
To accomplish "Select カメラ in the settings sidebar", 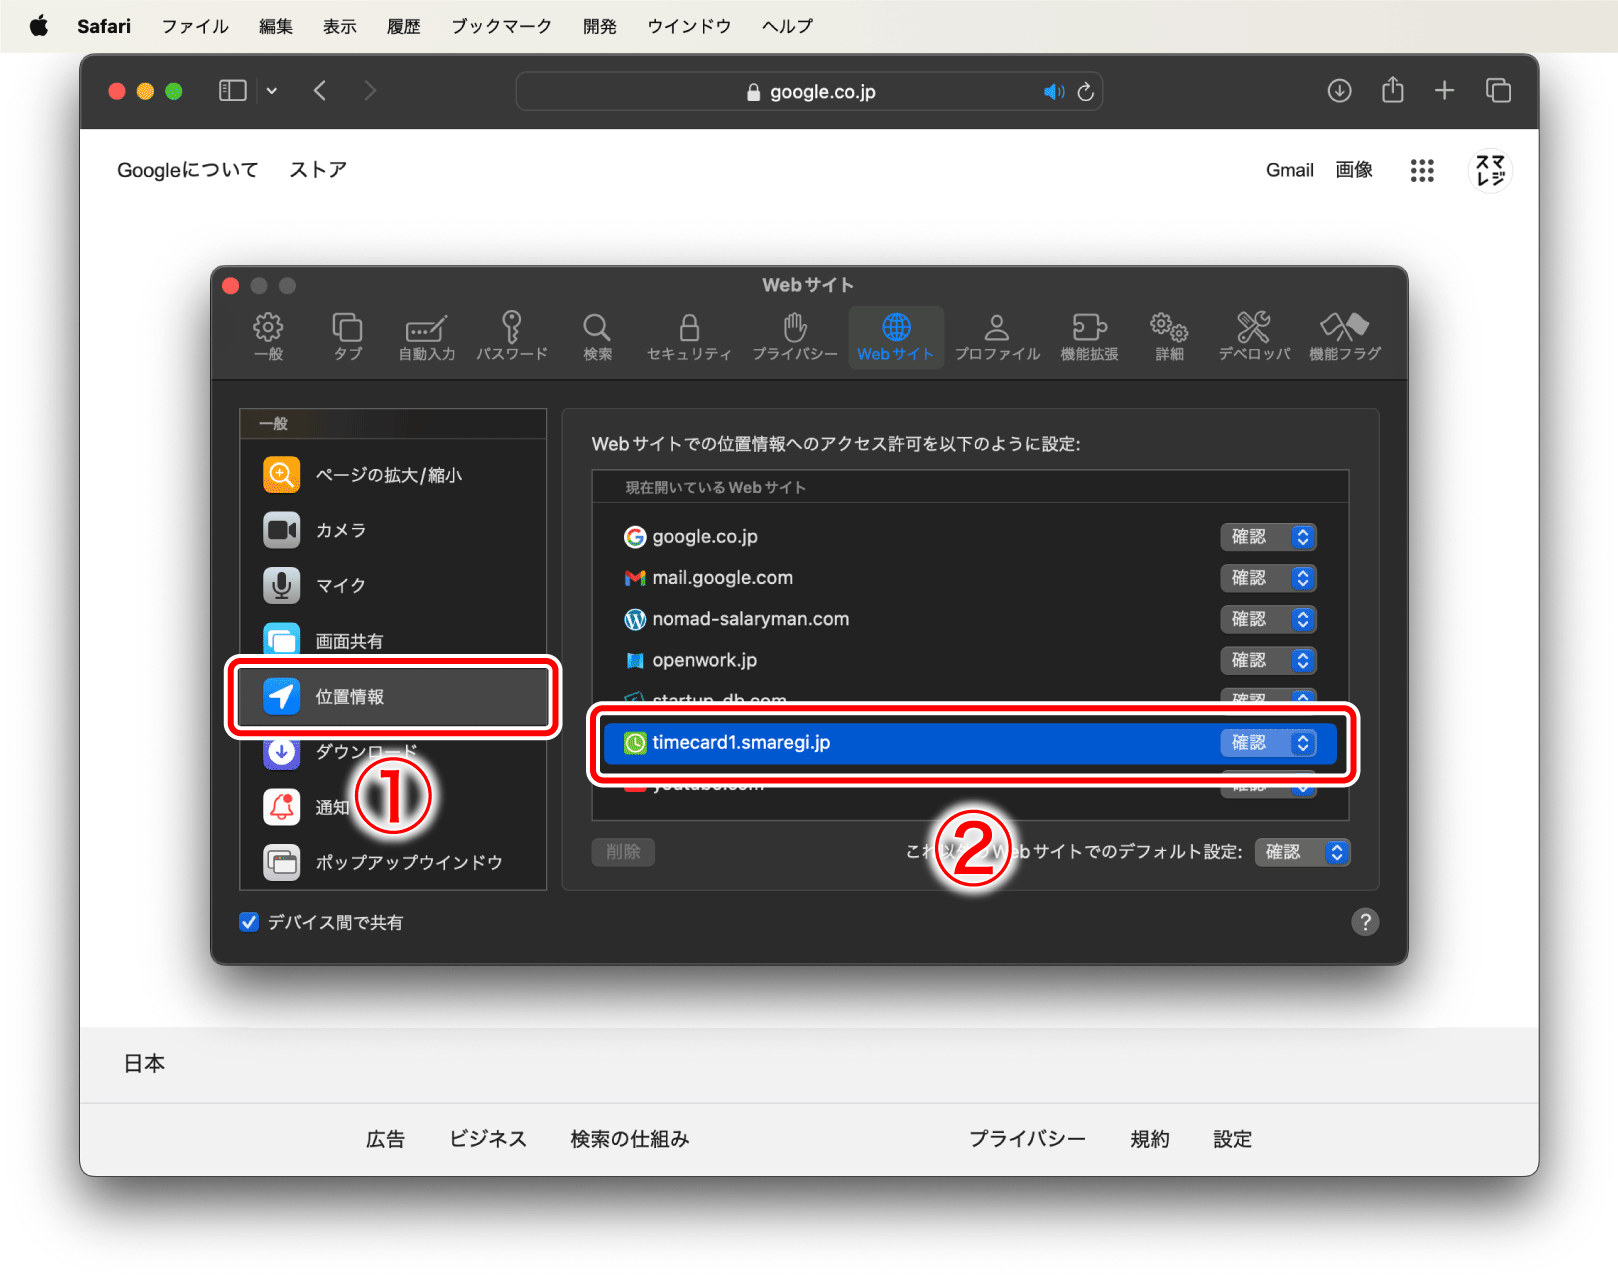I will click(341, 531).
